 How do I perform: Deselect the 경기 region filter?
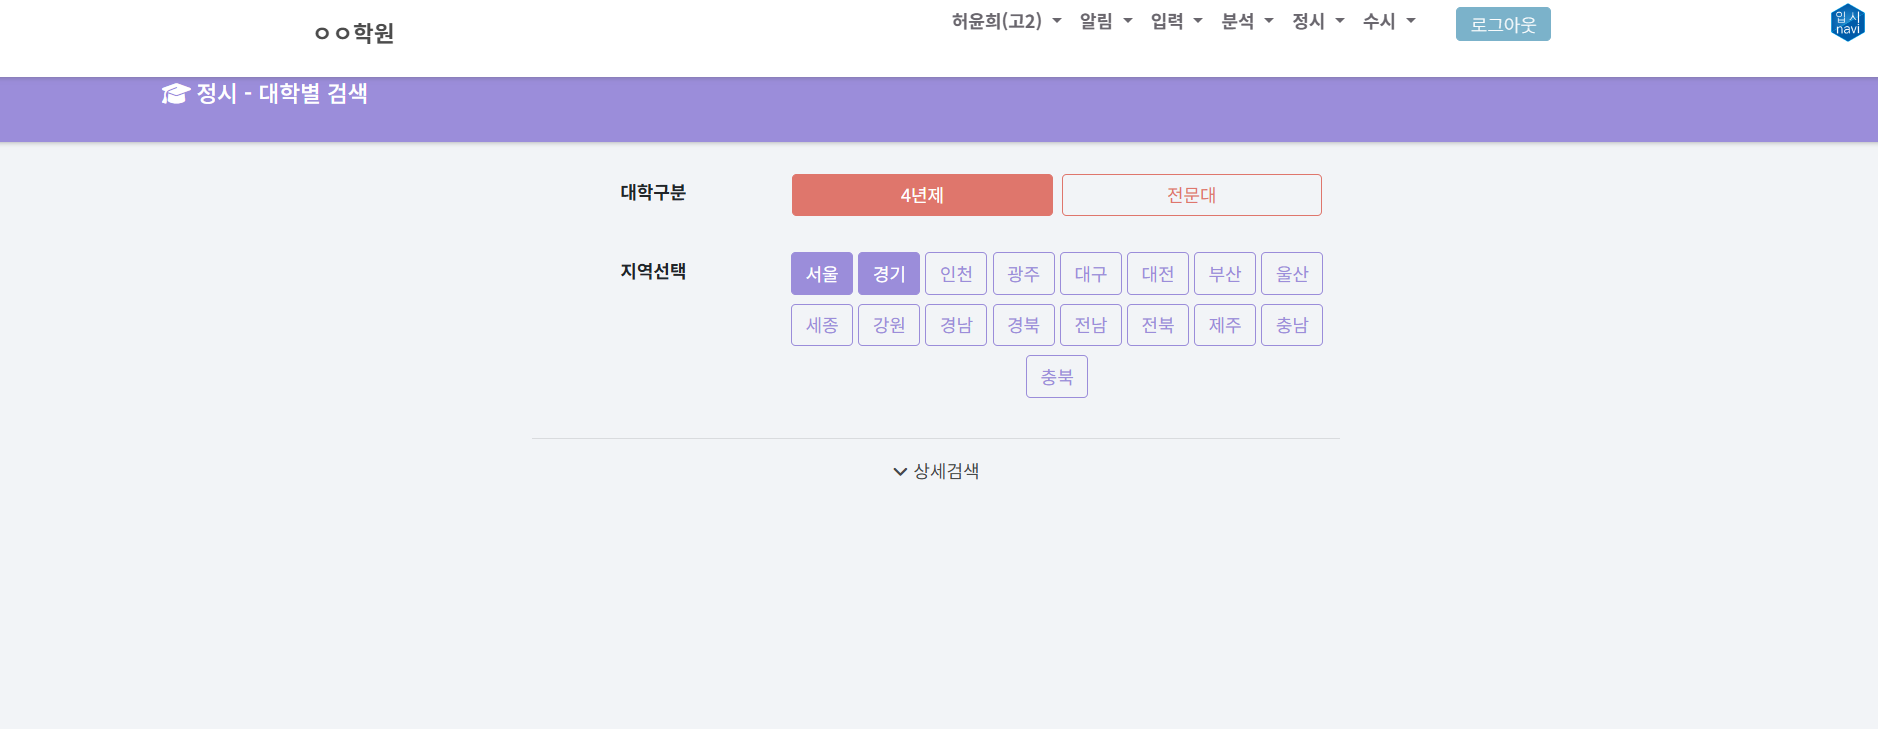(x=888, y=274)
